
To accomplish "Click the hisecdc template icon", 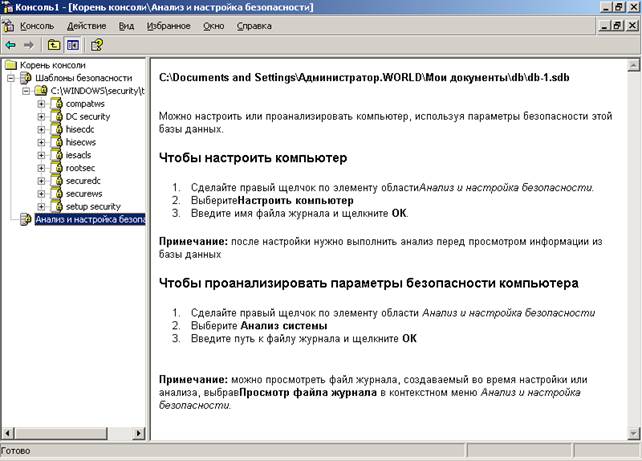I will click(x=57, y=129).
